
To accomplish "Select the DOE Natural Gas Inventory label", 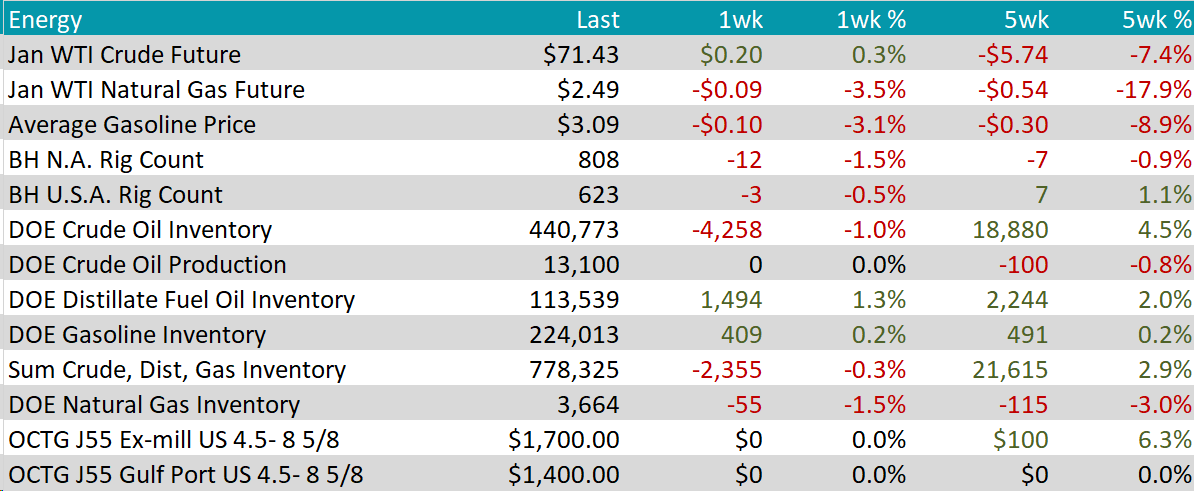I will tap(154, 405).
